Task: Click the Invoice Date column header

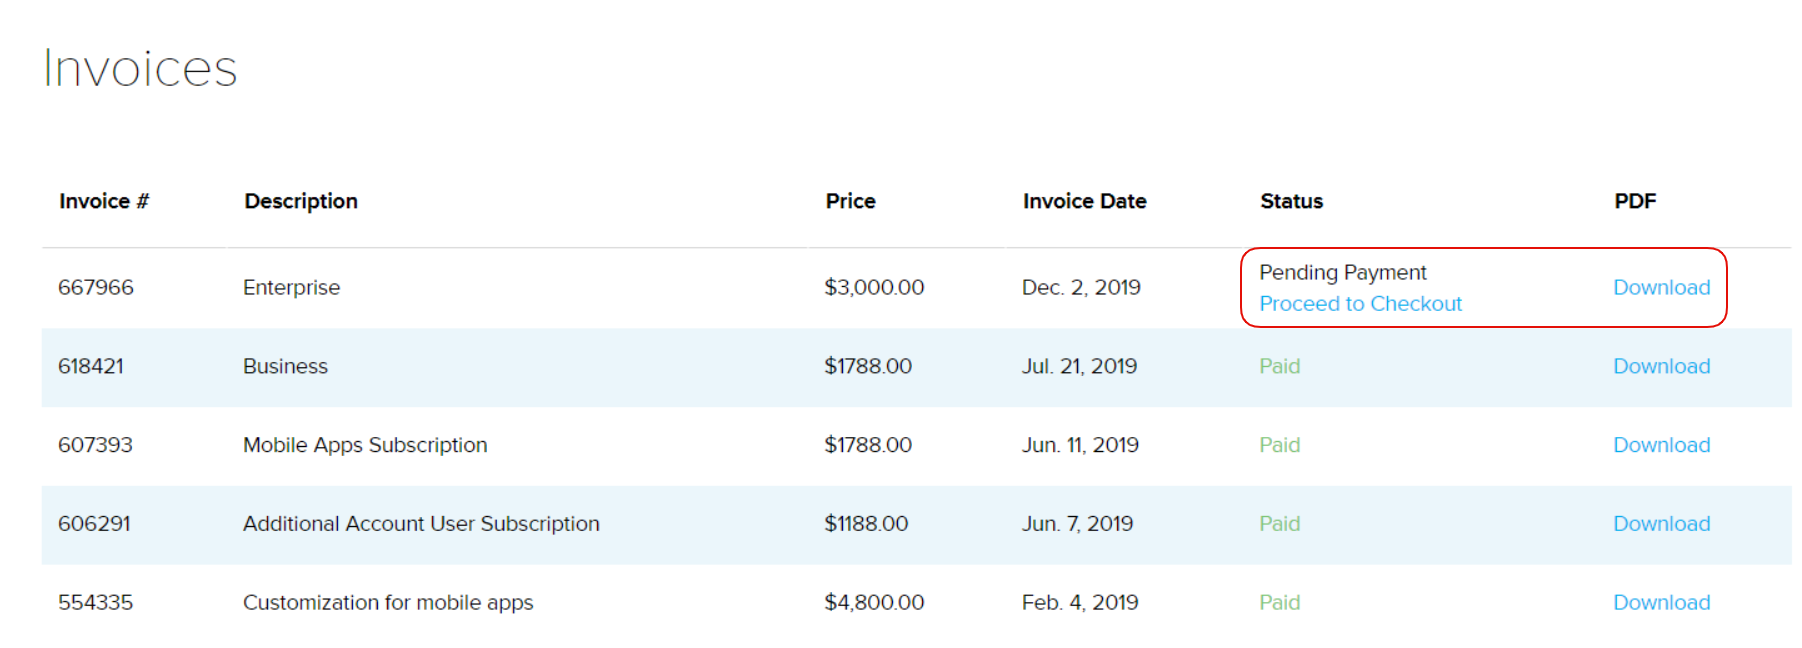Action: [x=1084, y=202]
